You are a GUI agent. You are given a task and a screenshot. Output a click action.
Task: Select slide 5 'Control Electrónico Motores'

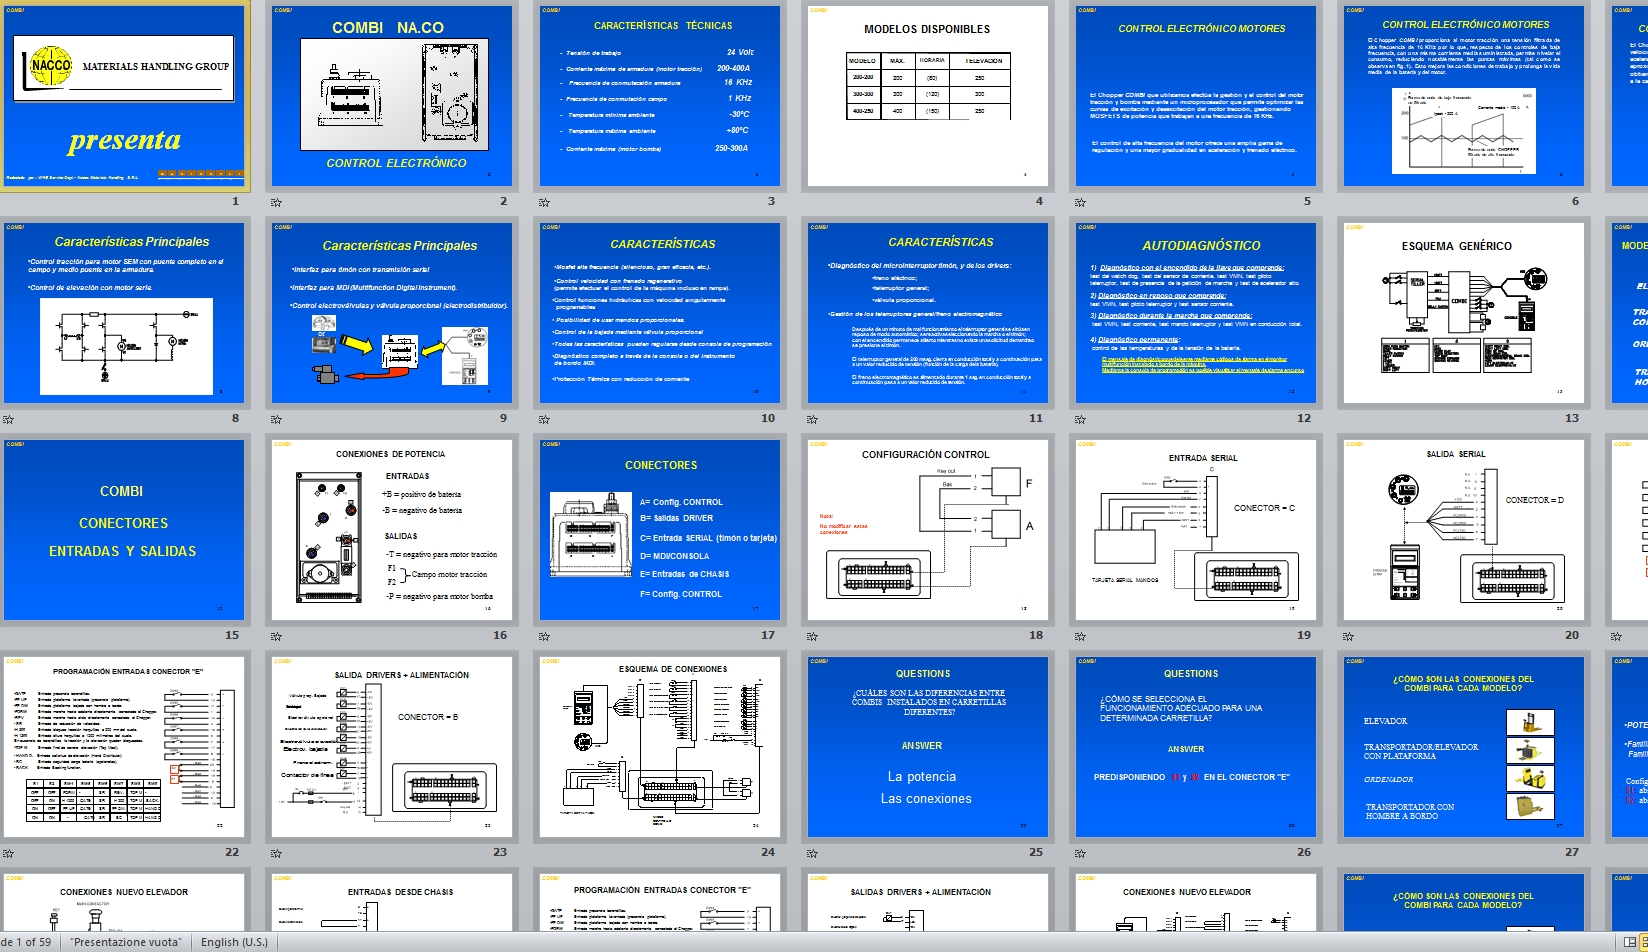coord(1196,96)
